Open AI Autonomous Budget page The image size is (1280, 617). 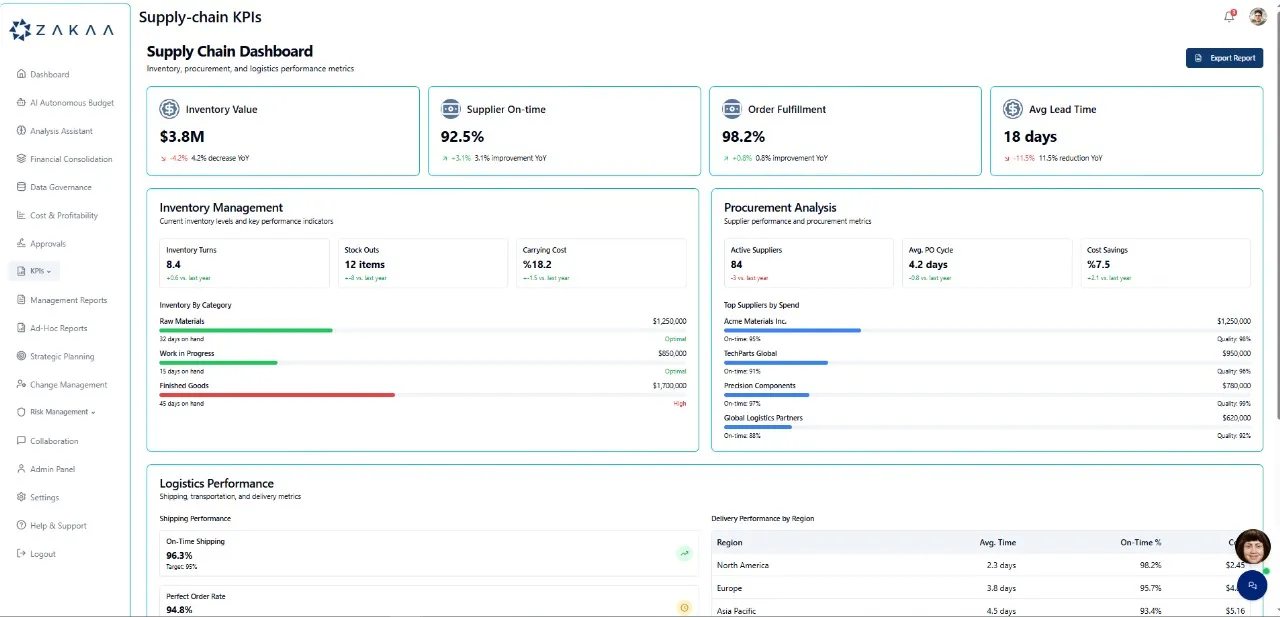click(x=71, y=103)
